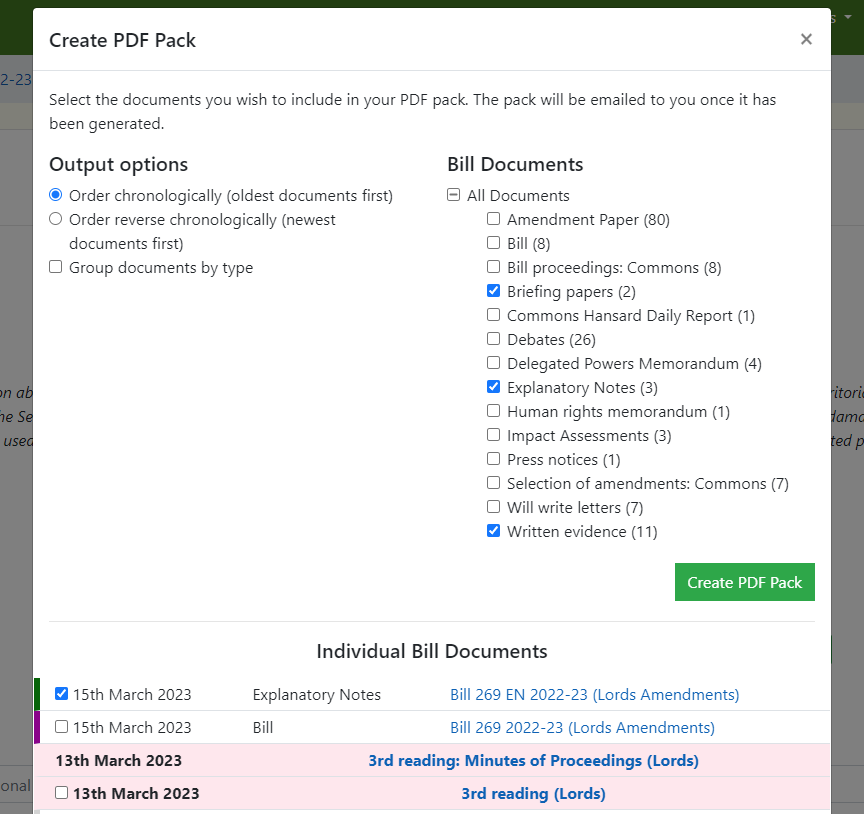The height and width of the screenshot is (814, 864).
Task: Check Human rights memorandum (1)
Action: pos(494,411)
